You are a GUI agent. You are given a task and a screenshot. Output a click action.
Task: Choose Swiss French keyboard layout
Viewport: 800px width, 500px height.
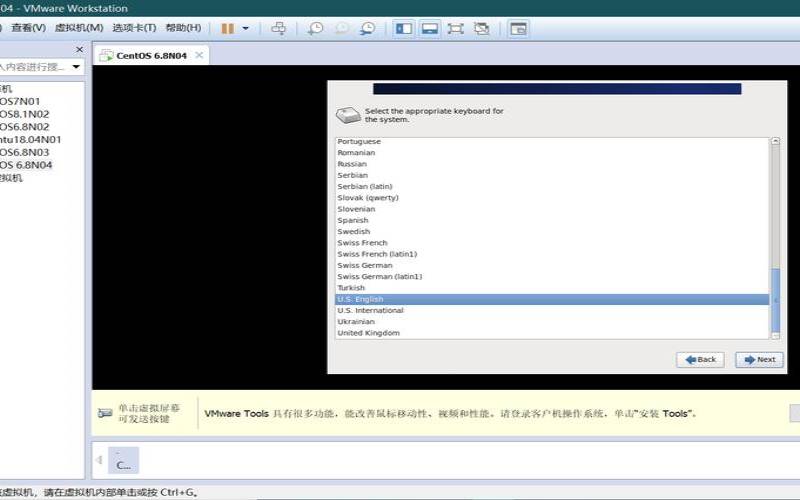point(552,242)
